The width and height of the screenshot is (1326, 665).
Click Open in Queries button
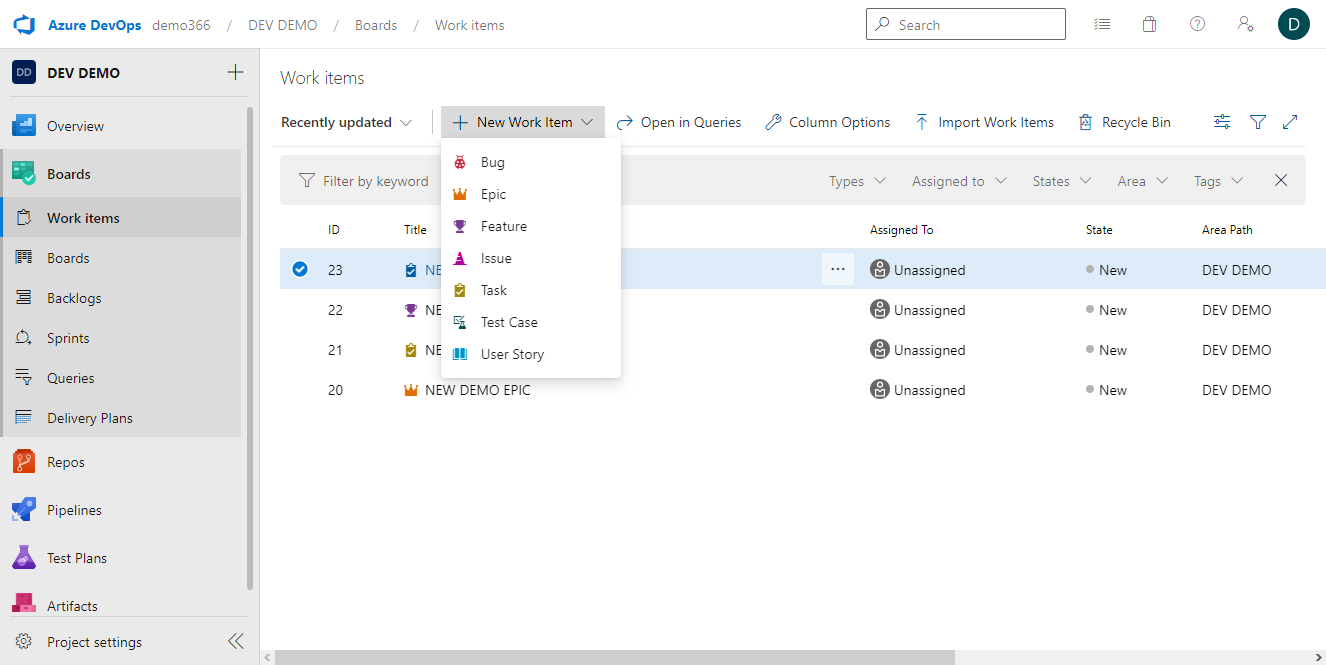point(679,122)
